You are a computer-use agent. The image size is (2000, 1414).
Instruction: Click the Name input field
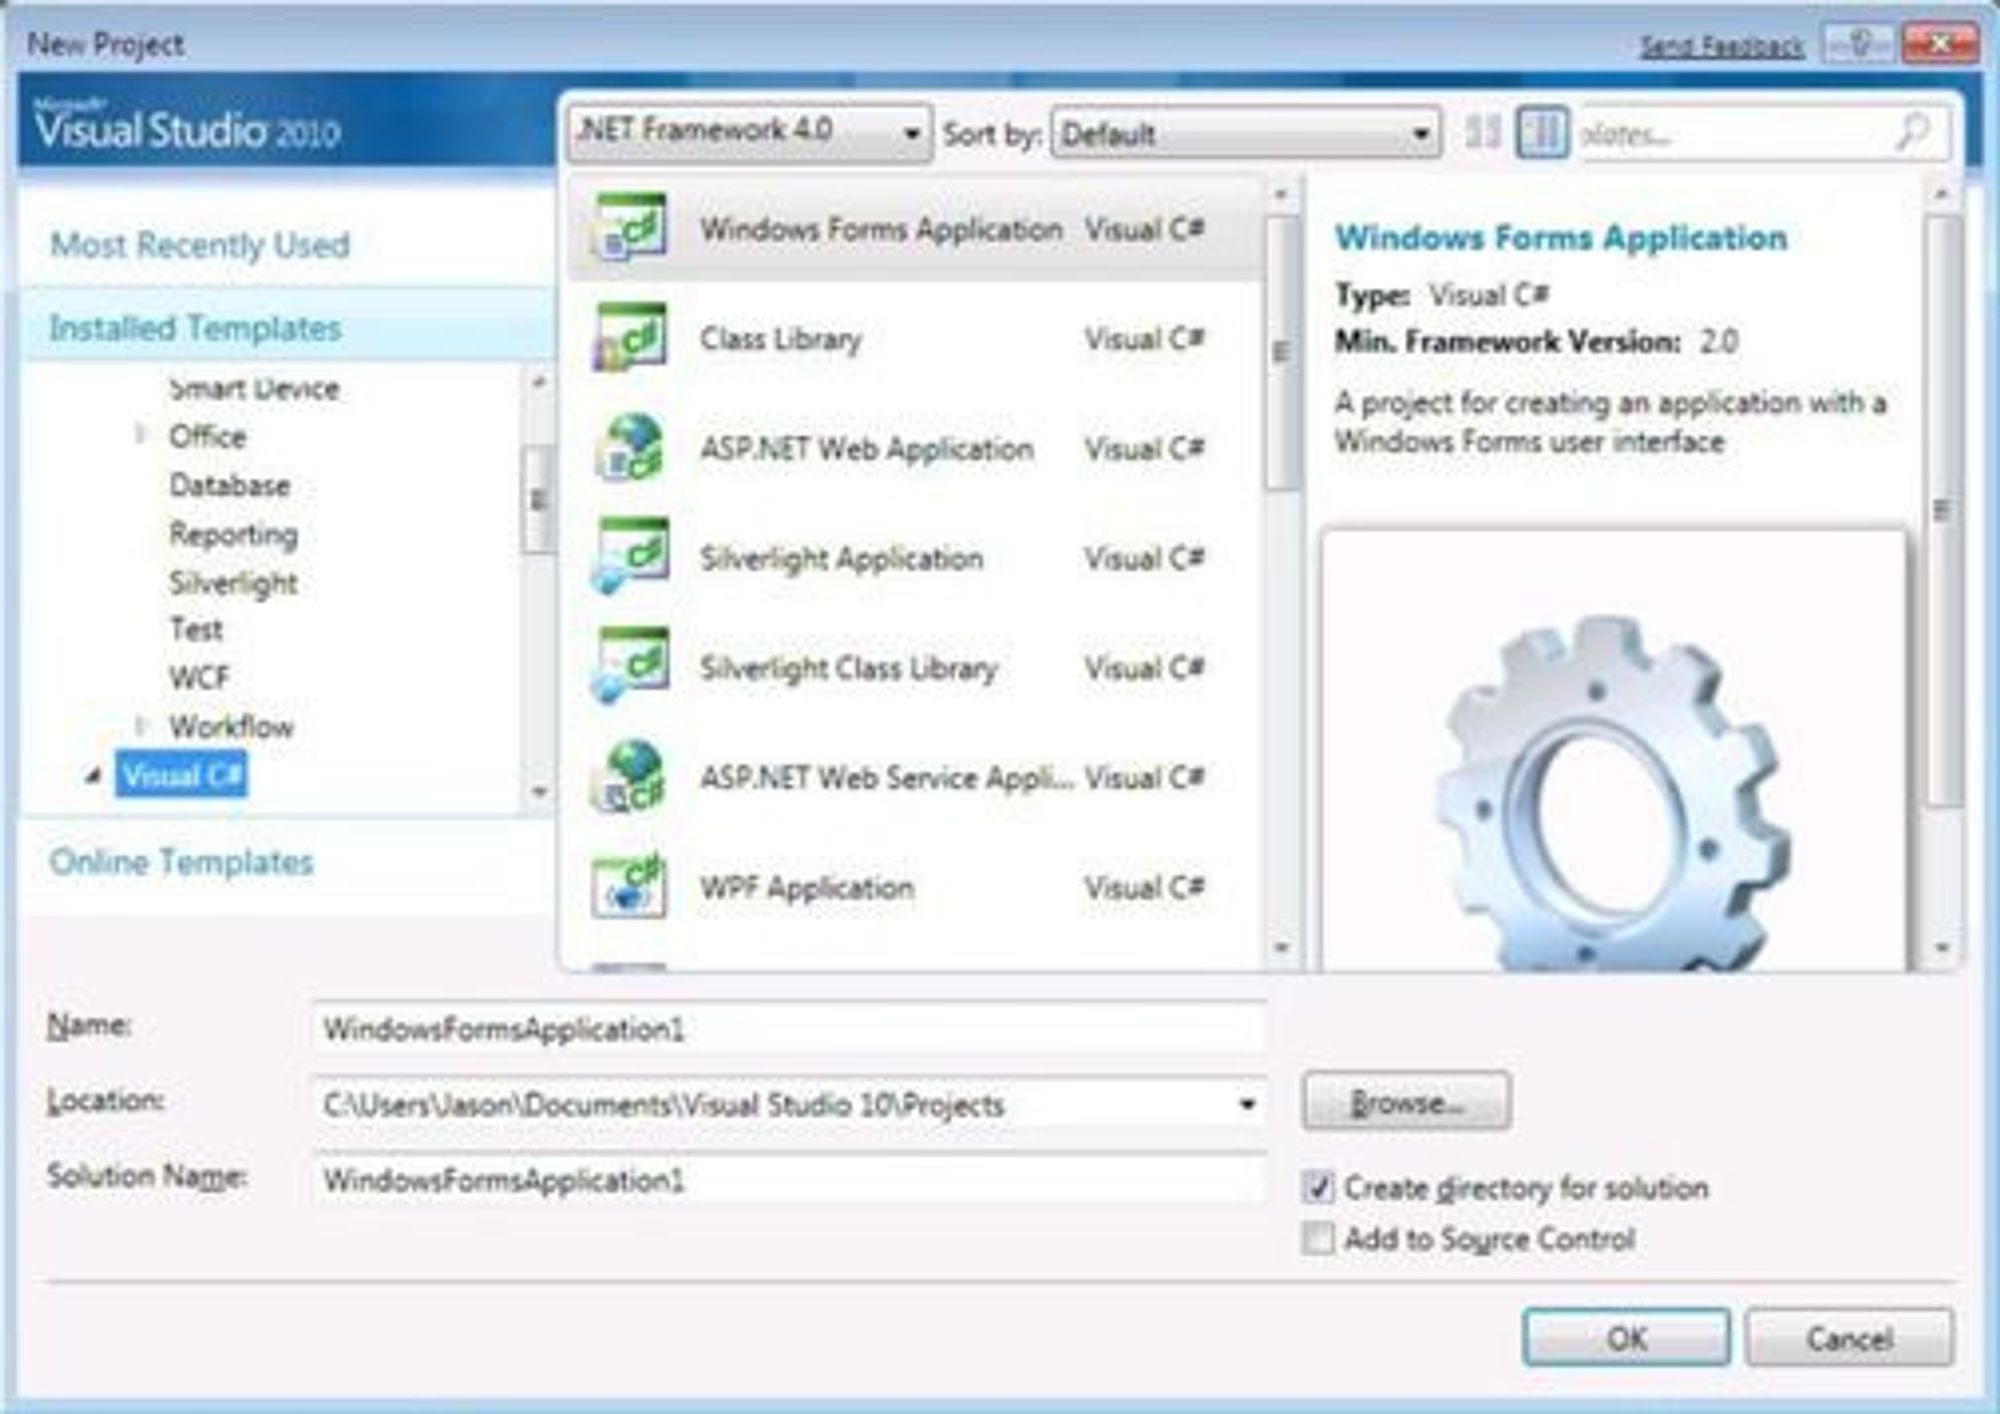790,1028
